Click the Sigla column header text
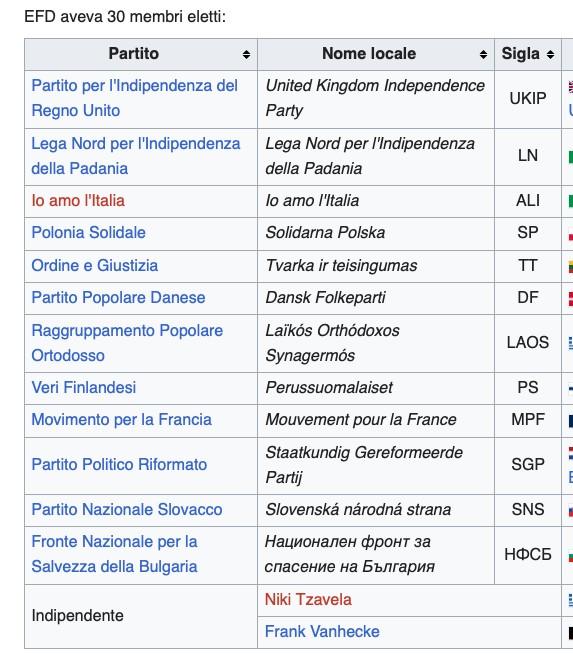The height and width of the screenshot is (654, 573). point(520,54)
